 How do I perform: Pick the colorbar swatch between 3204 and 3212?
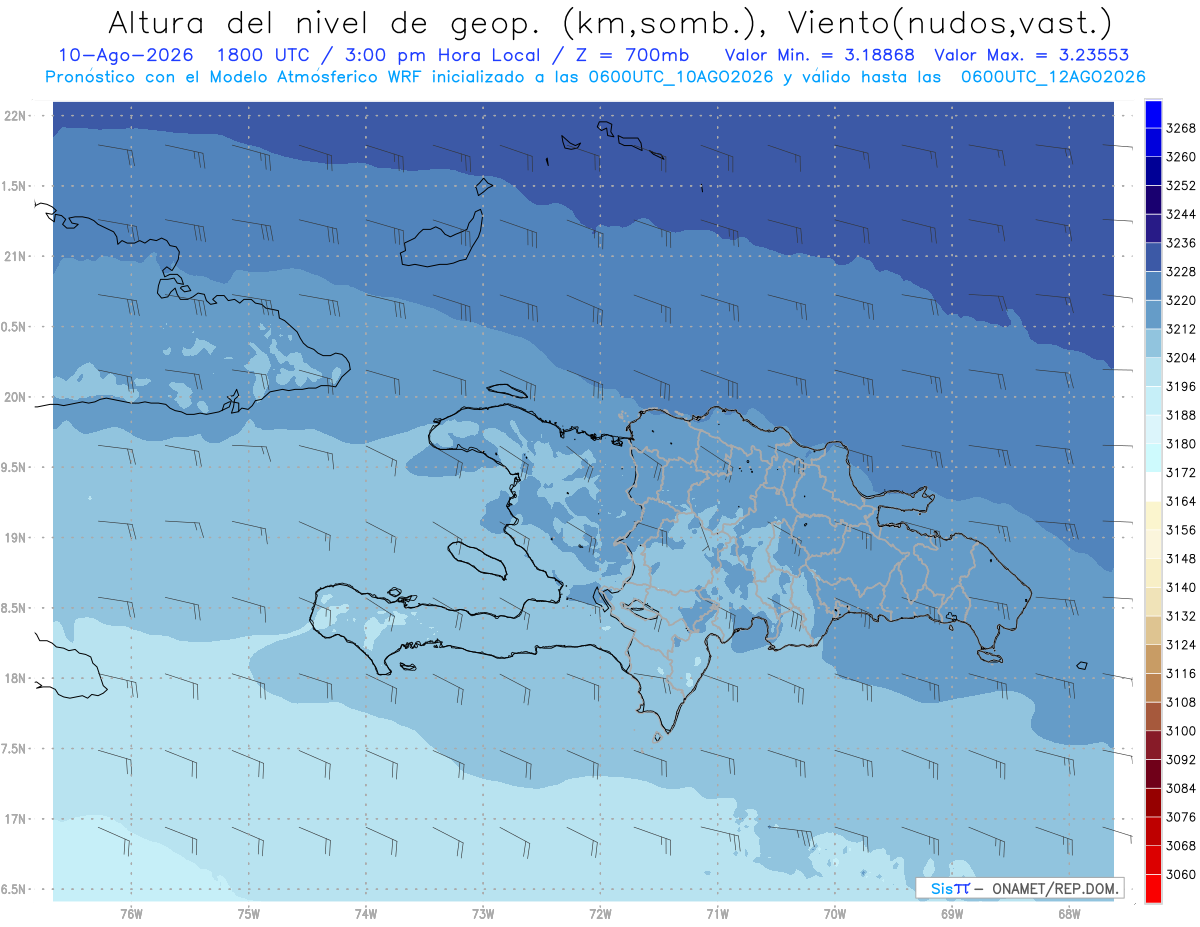tap(1153, 344)
